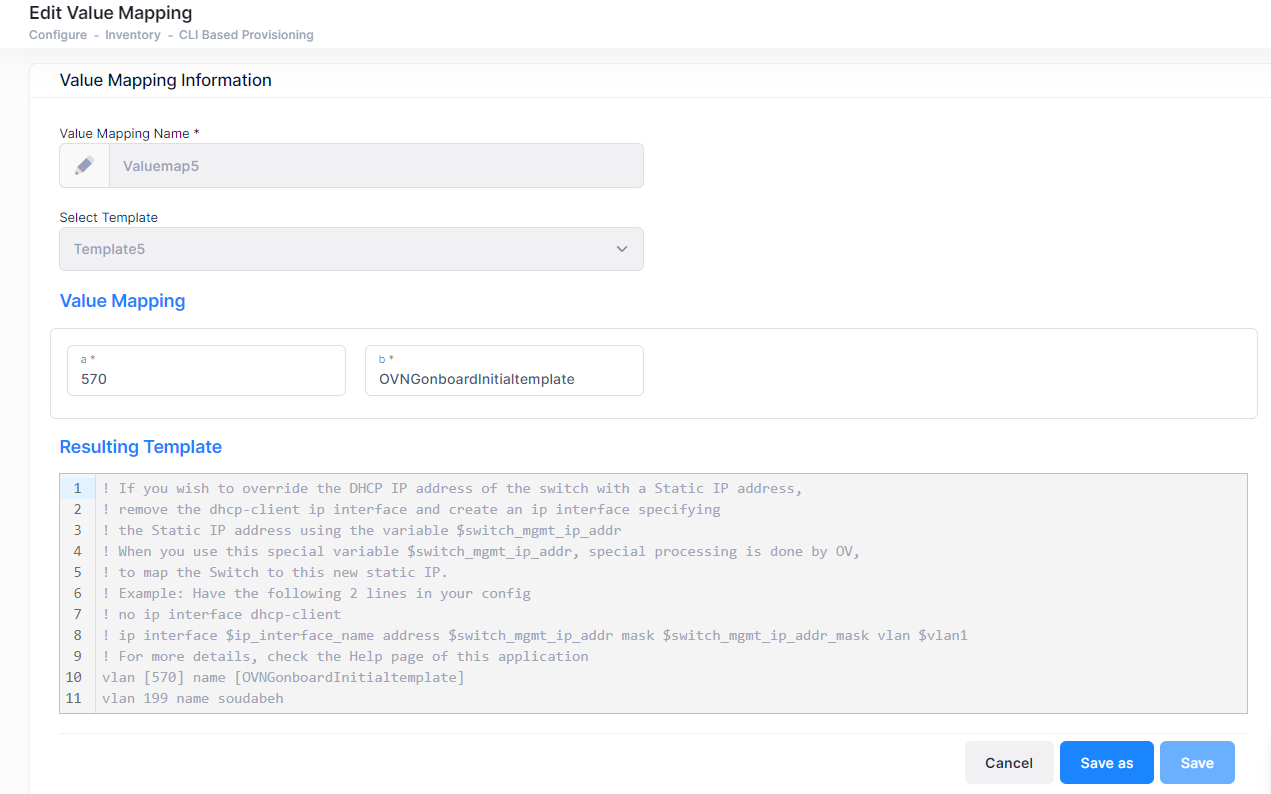Screen dimensions: 1271x794
Task: Go to the Configure breadcrumb
Action: [57, 35]
